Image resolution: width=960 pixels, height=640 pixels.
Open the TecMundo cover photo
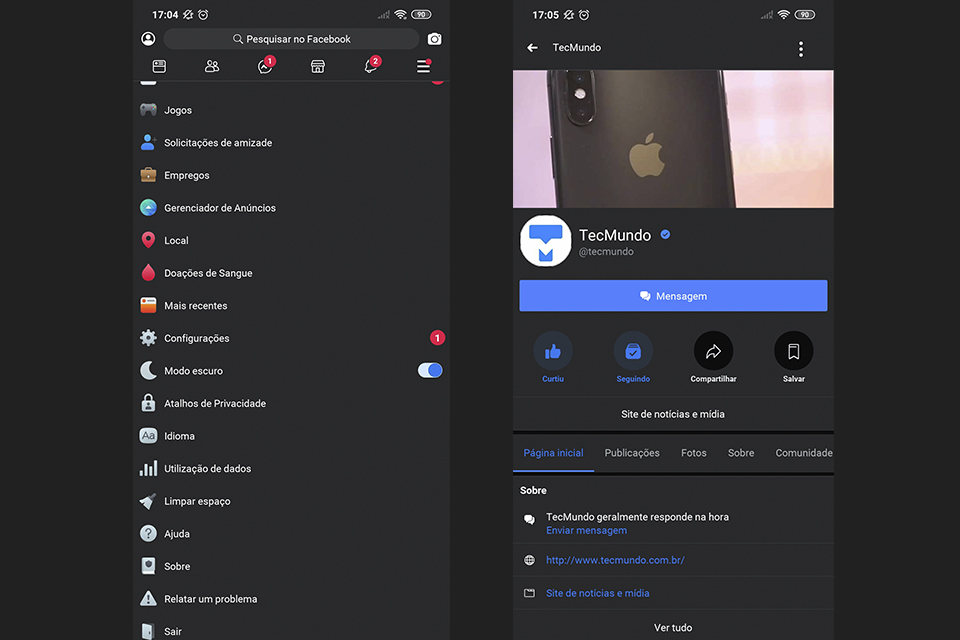click(x=673, y=139)
